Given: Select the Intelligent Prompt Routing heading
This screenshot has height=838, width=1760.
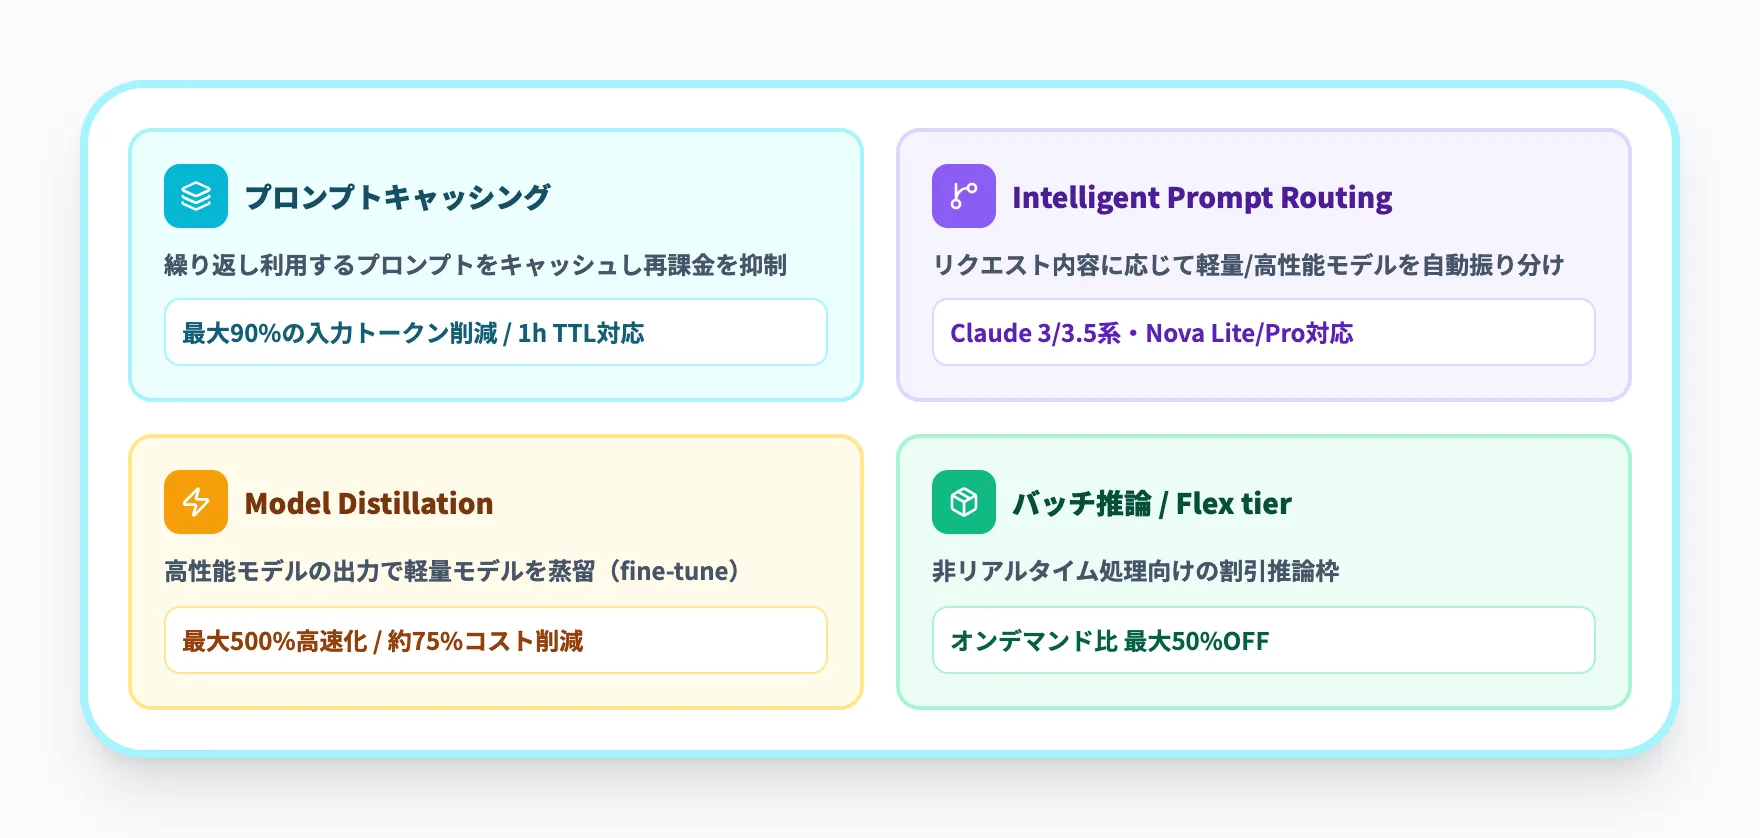Looking at the screenshot, I should pos(1202,197).
